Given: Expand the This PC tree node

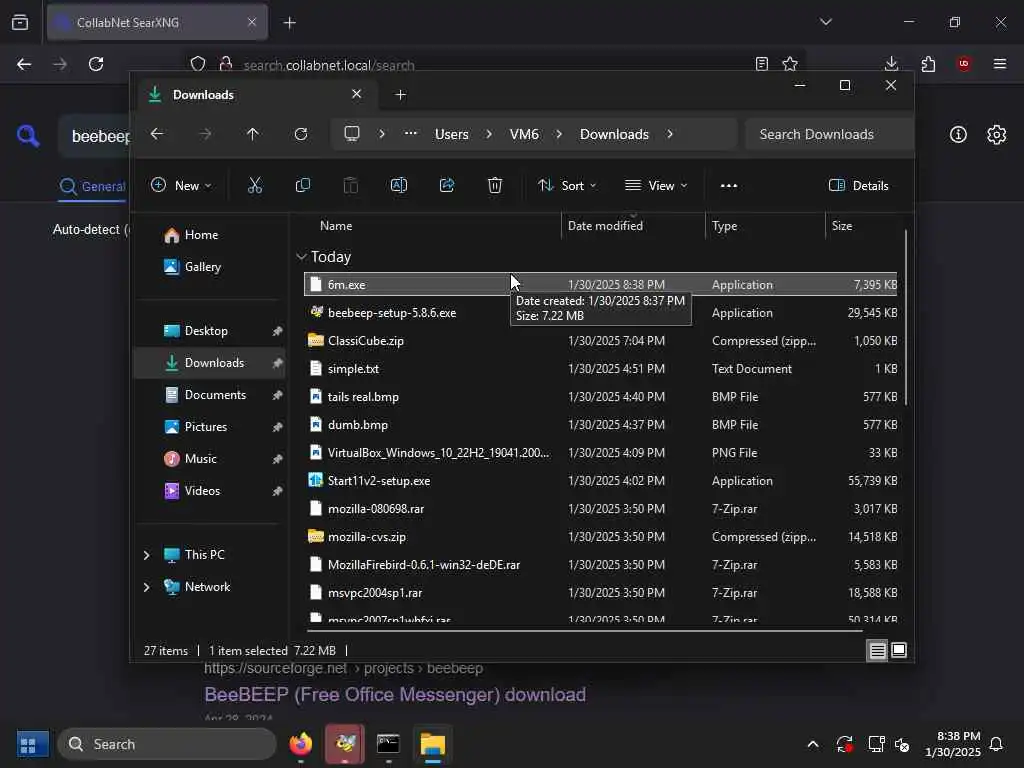Looking at the screenshot, I should 146,555.
